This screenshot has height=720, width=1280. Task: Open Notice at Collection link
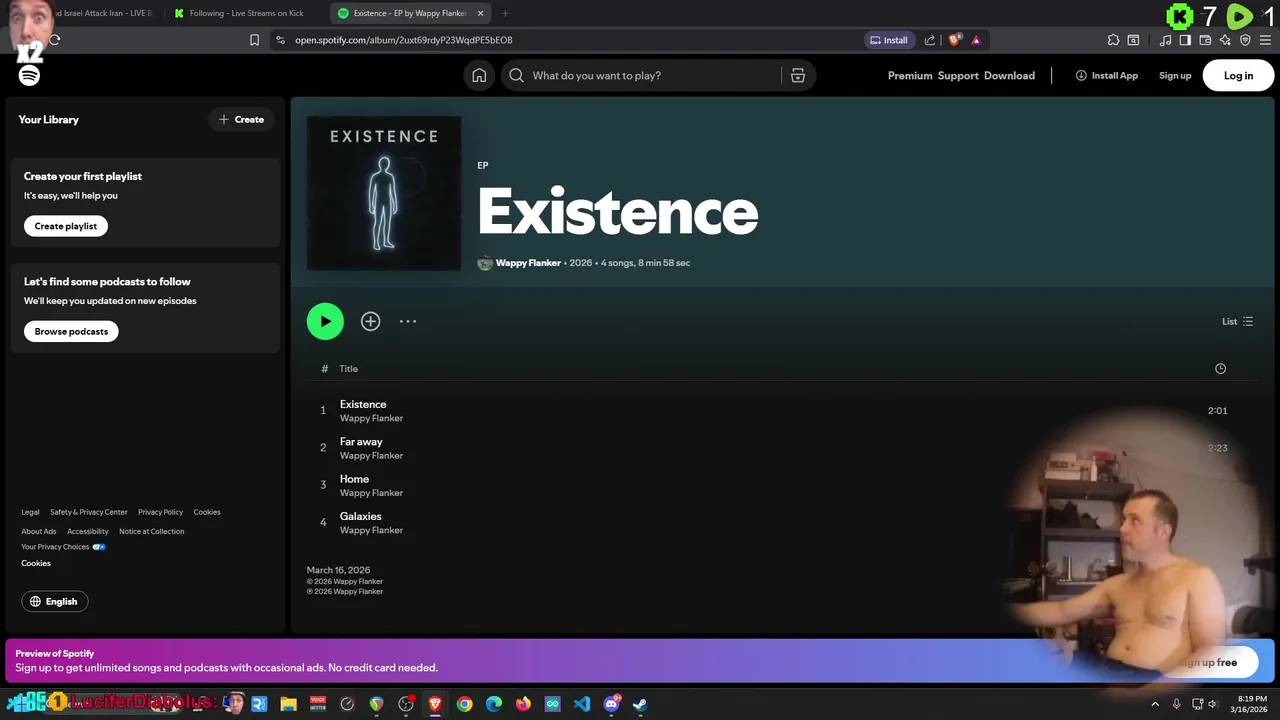tap(152, 531)
